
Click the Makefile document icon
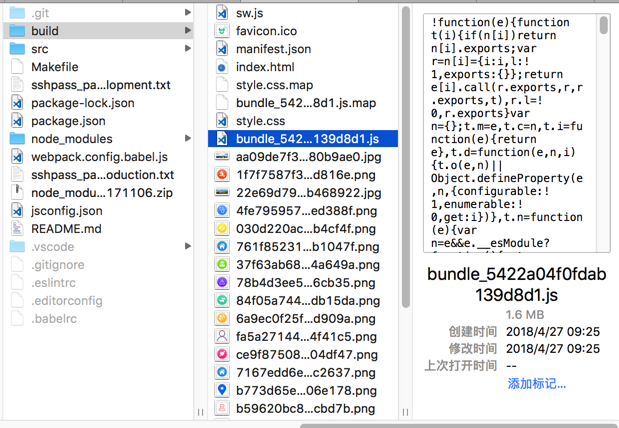(17, 67)
